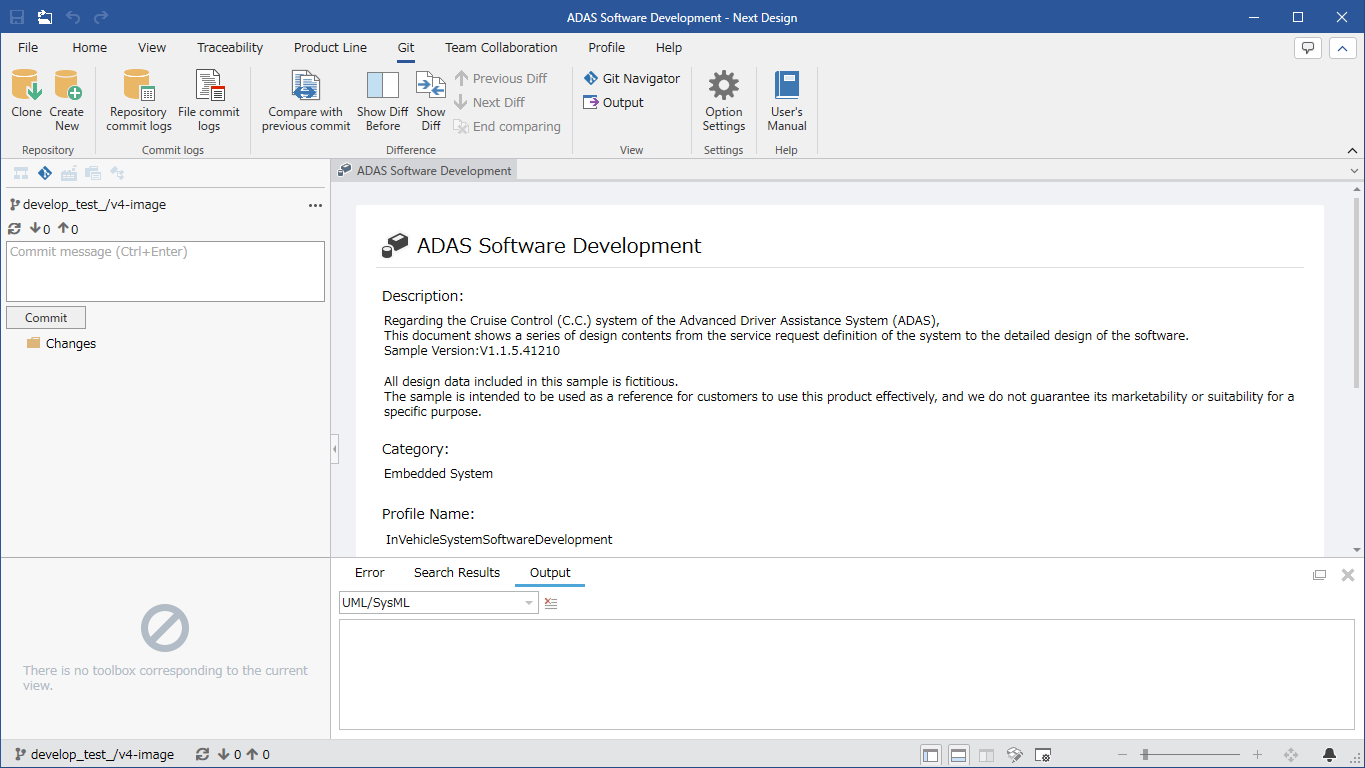The height and width of the screenshot is (768, 1365).
Task: Open the File menu tab
Action: 28,47
